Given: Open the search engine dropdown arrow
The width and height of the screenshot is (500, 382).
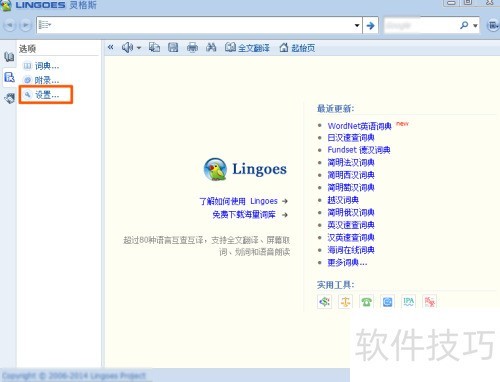Looking at the screenshot, I should (475, 25).
